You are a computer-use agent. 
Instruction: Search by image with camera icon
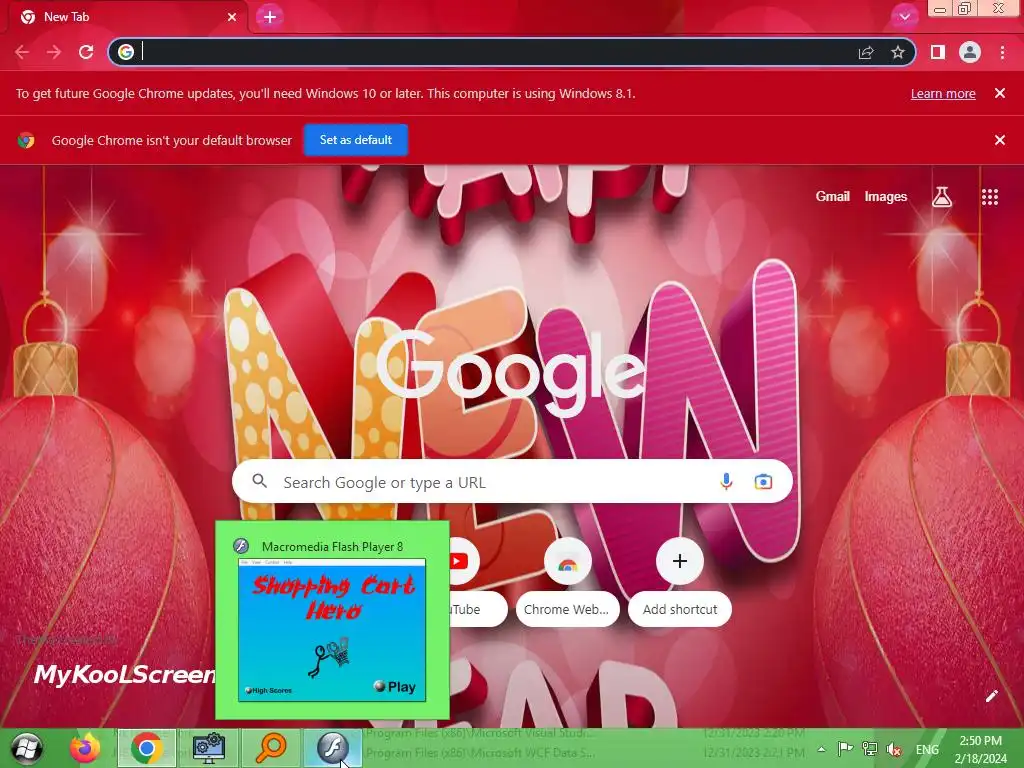(x=763, y=482)
